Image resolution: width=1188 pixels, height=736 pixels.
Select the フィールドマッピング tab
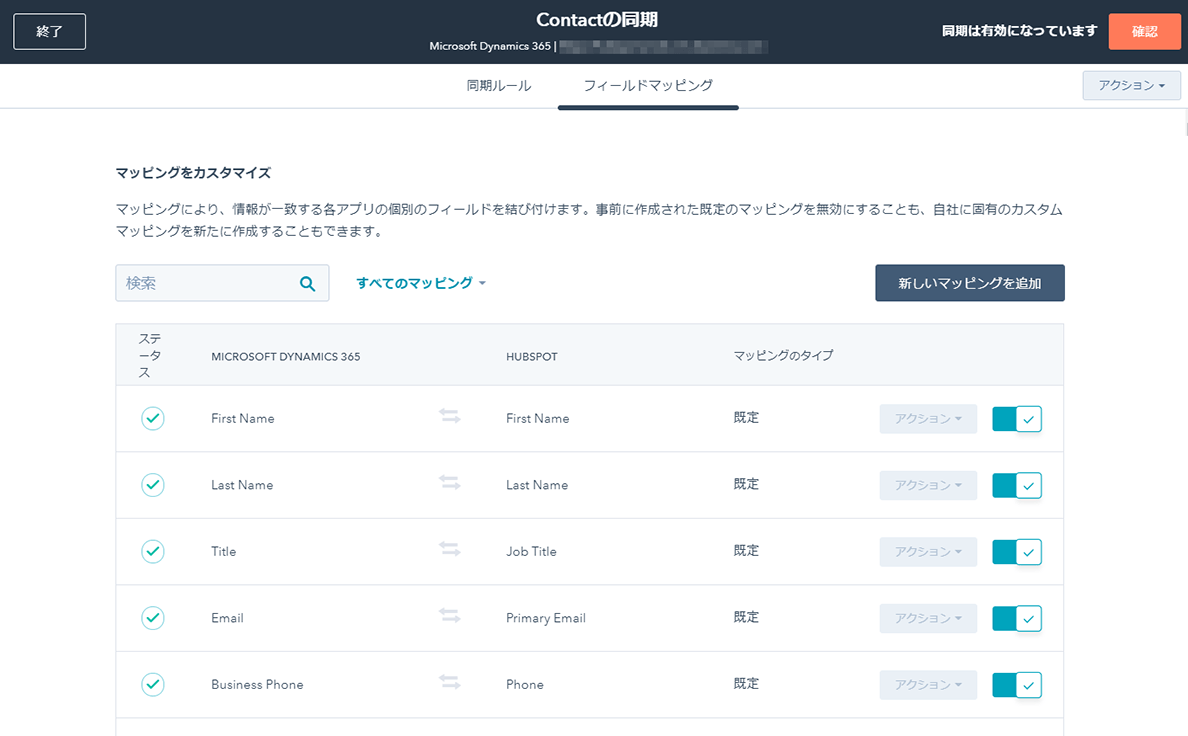(648, 86)
